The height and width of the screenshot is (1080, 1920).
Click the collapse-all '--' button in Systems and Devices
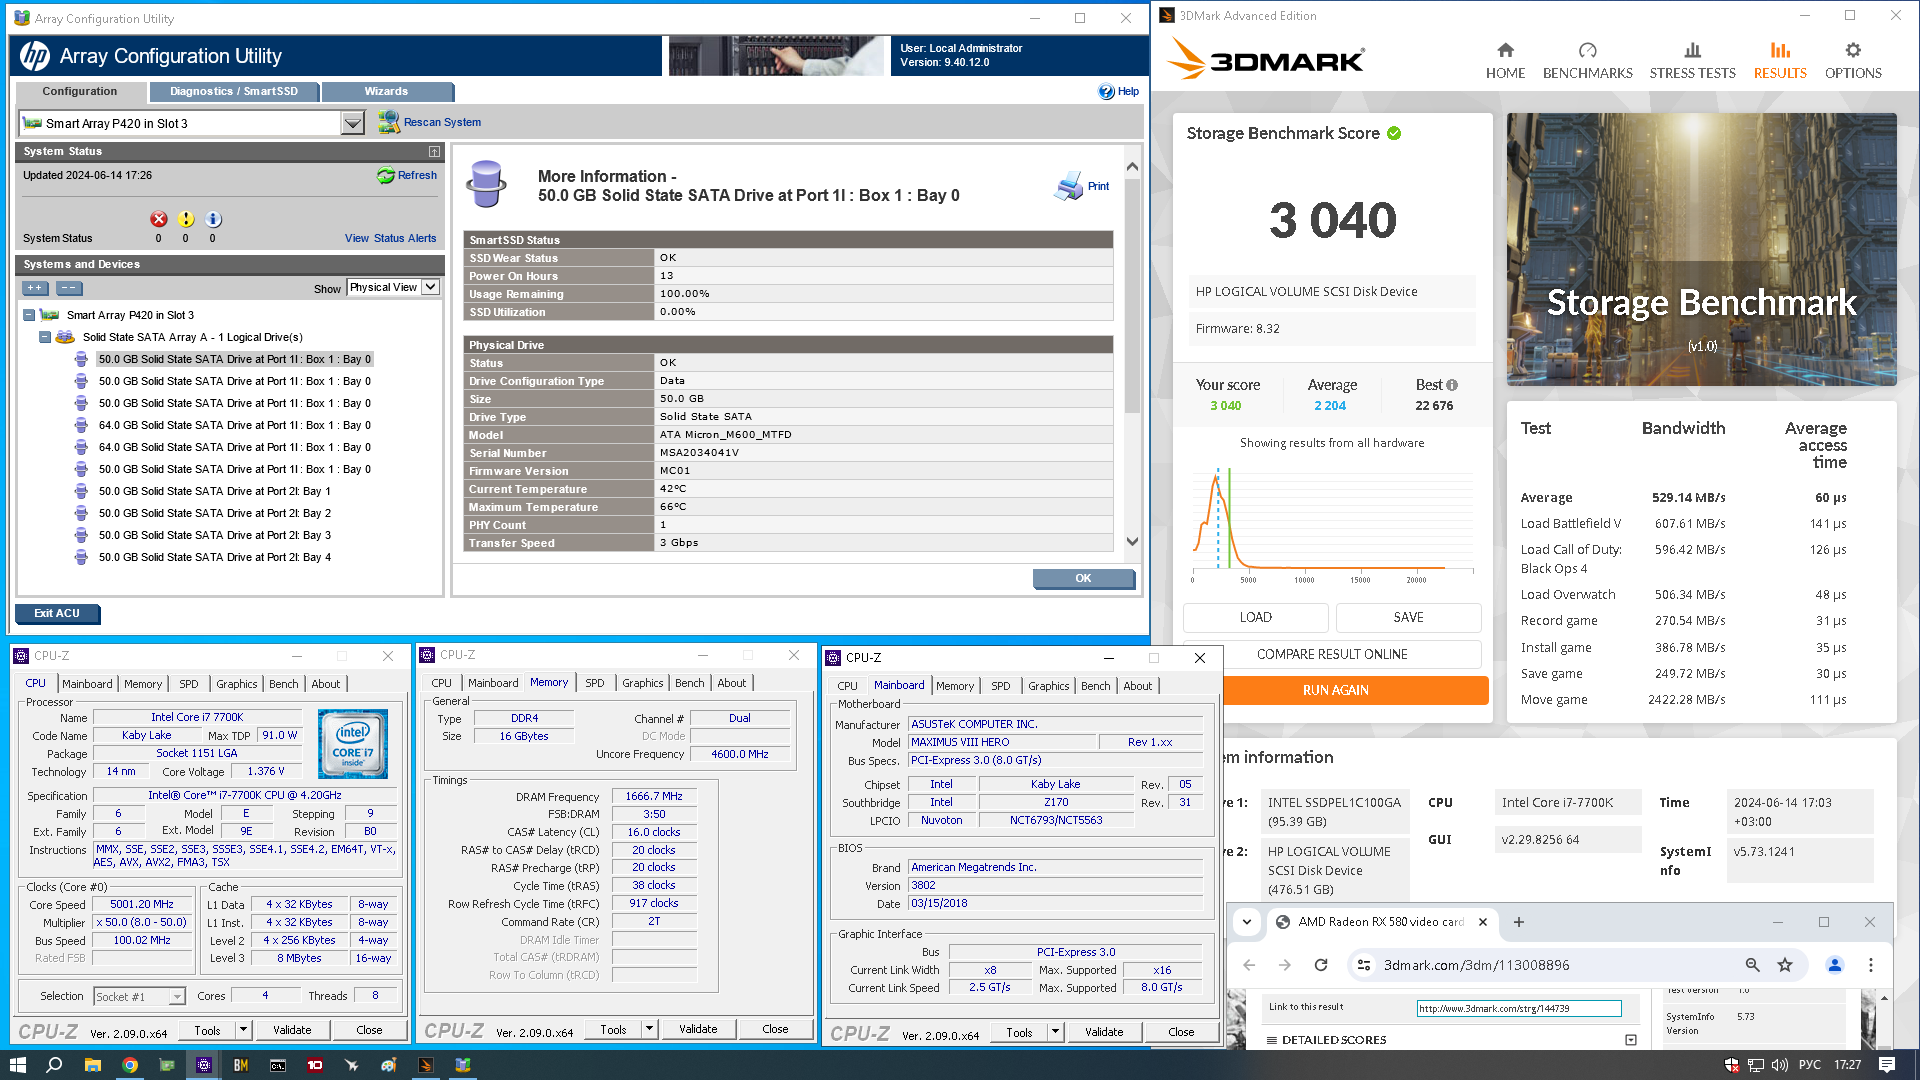pos(69,288)
